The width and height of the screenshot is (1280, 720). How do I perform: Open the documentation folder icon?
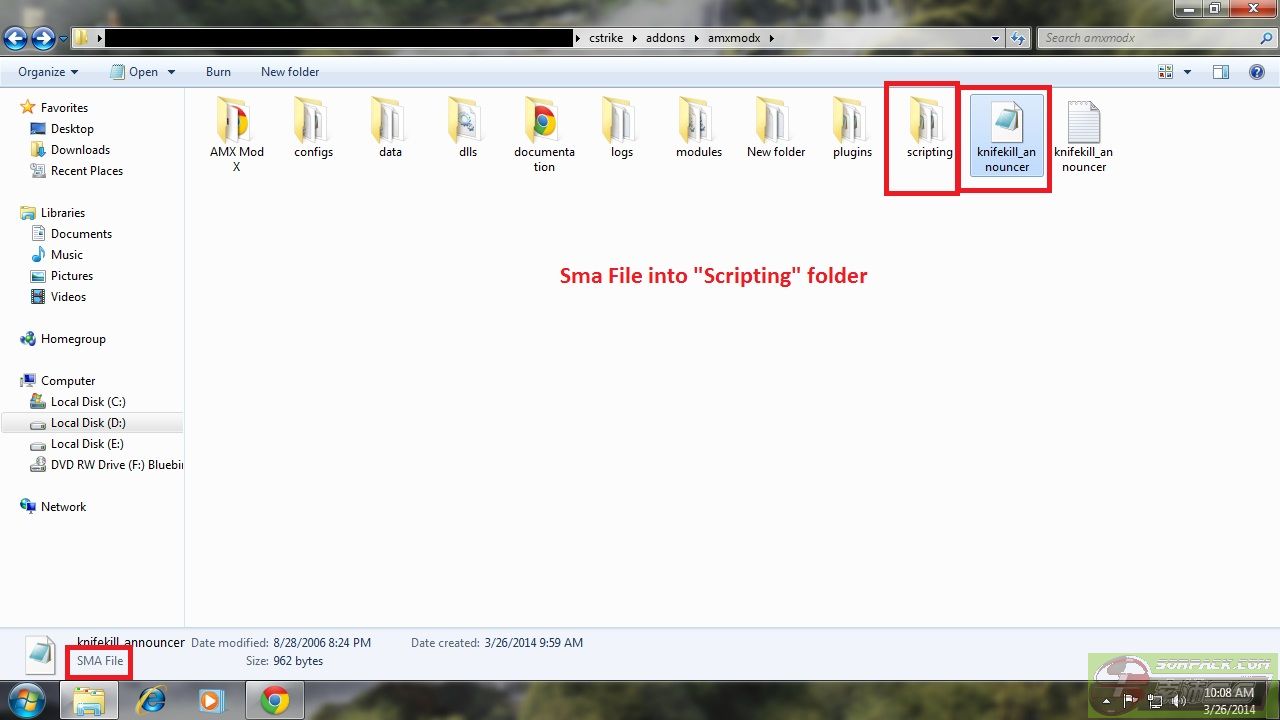click(544, 122)
